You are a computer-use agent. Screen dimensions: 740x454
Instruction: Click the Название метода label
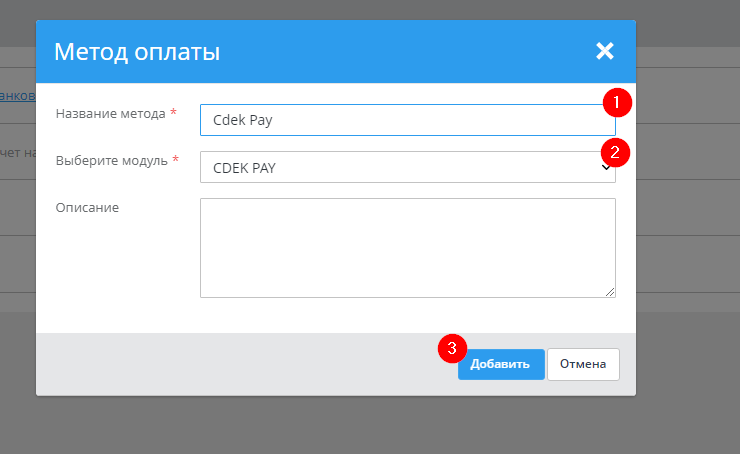click(110, 114)
